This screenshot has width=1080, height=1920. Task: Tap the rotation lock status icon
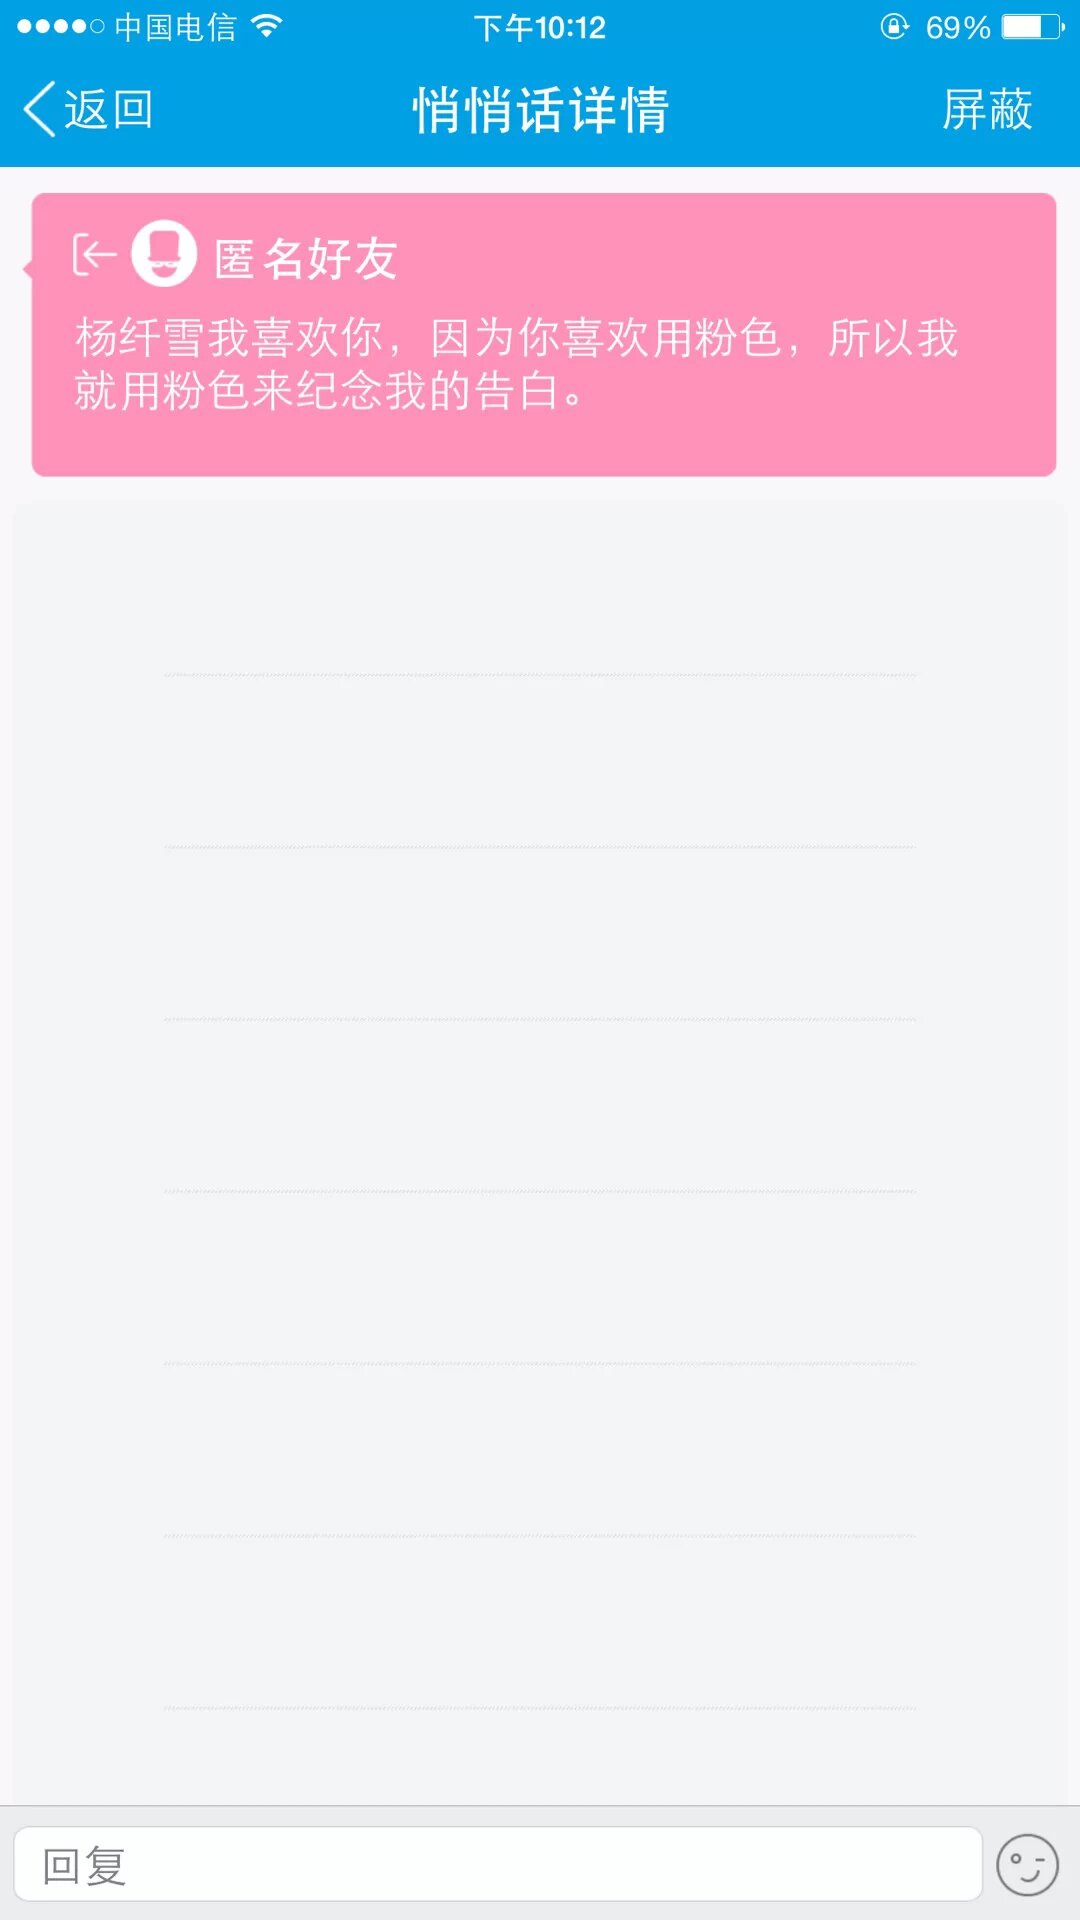pos(894,27)
